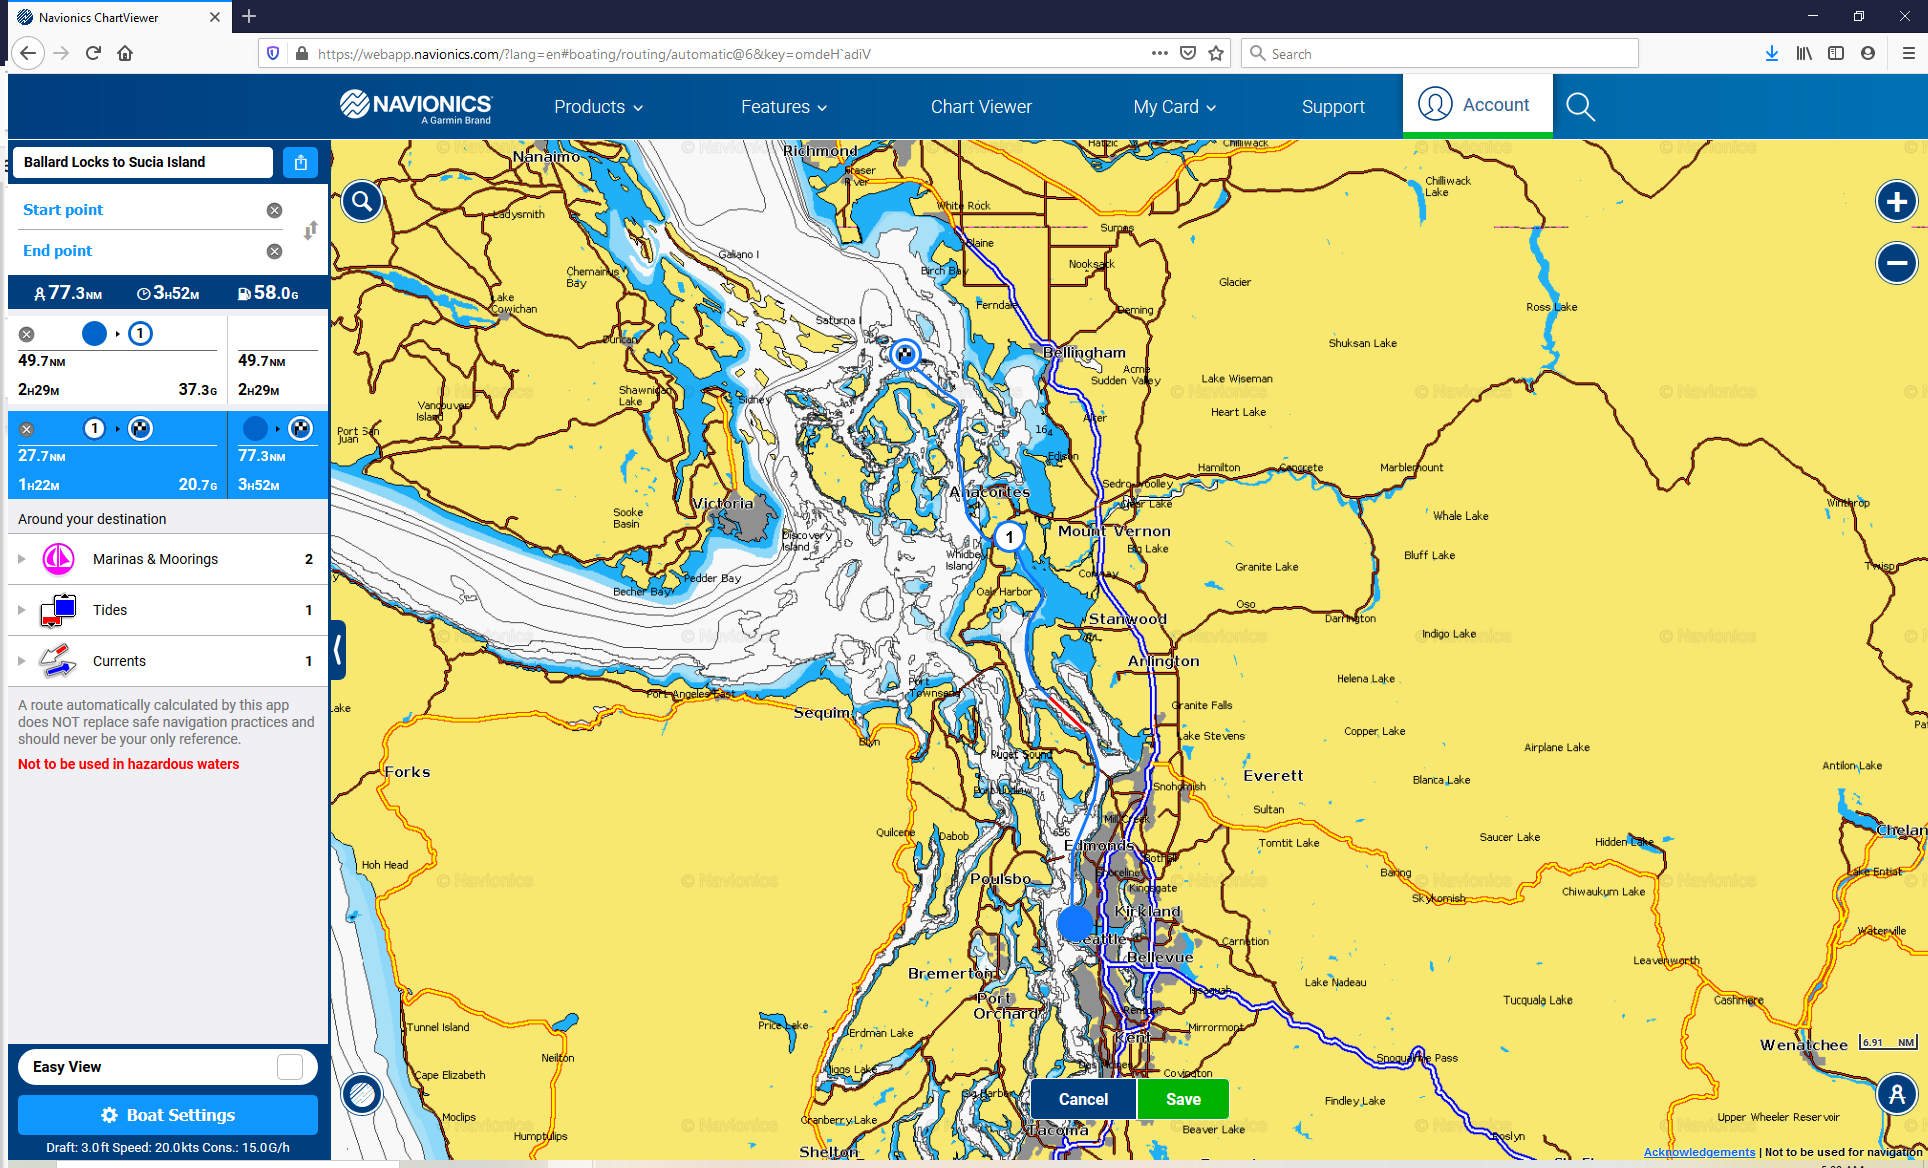Open the Products dropdown menu
This screenshot has height=1168, width=1928.
click(x=598, y=107)
